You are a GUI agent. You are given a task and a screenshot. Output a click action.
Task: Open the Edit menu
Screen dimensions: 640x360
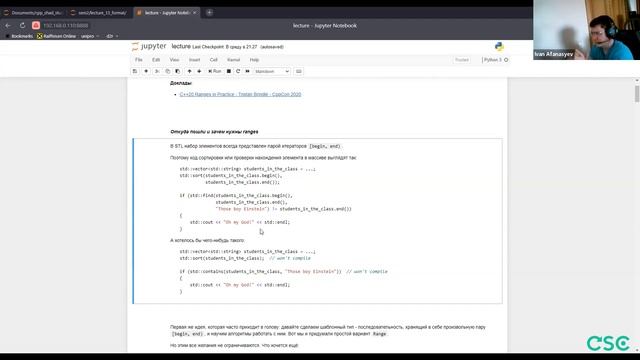pos(156,60)
